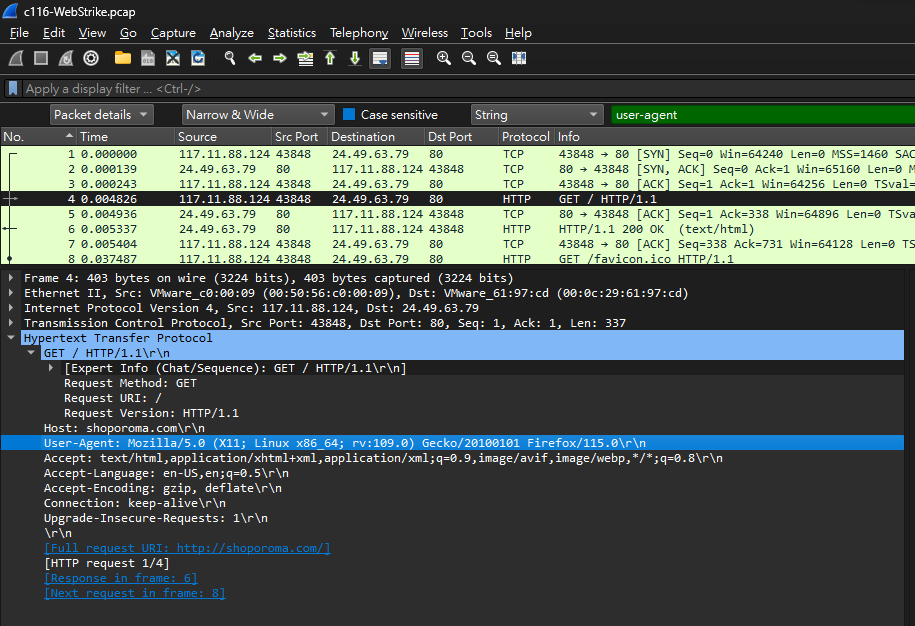Zoom out on packet text
Viewport: 915px width, 626px height.
point(469,58)
